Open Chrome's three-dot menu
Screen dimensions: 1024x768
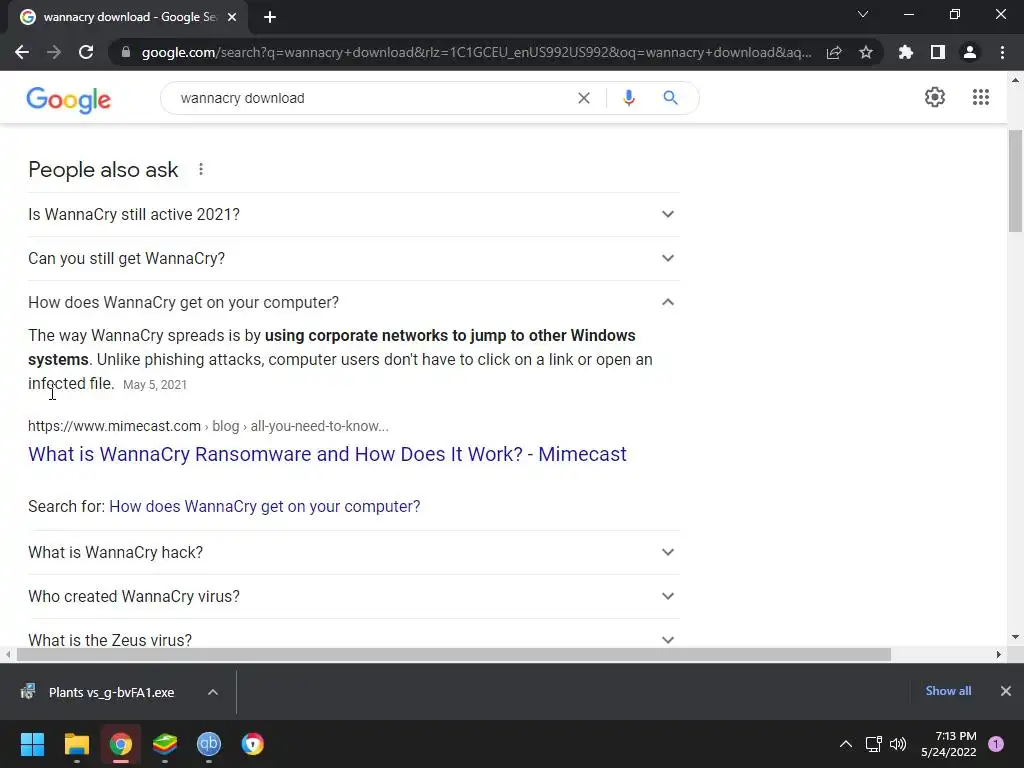(x=1002, y=52)
